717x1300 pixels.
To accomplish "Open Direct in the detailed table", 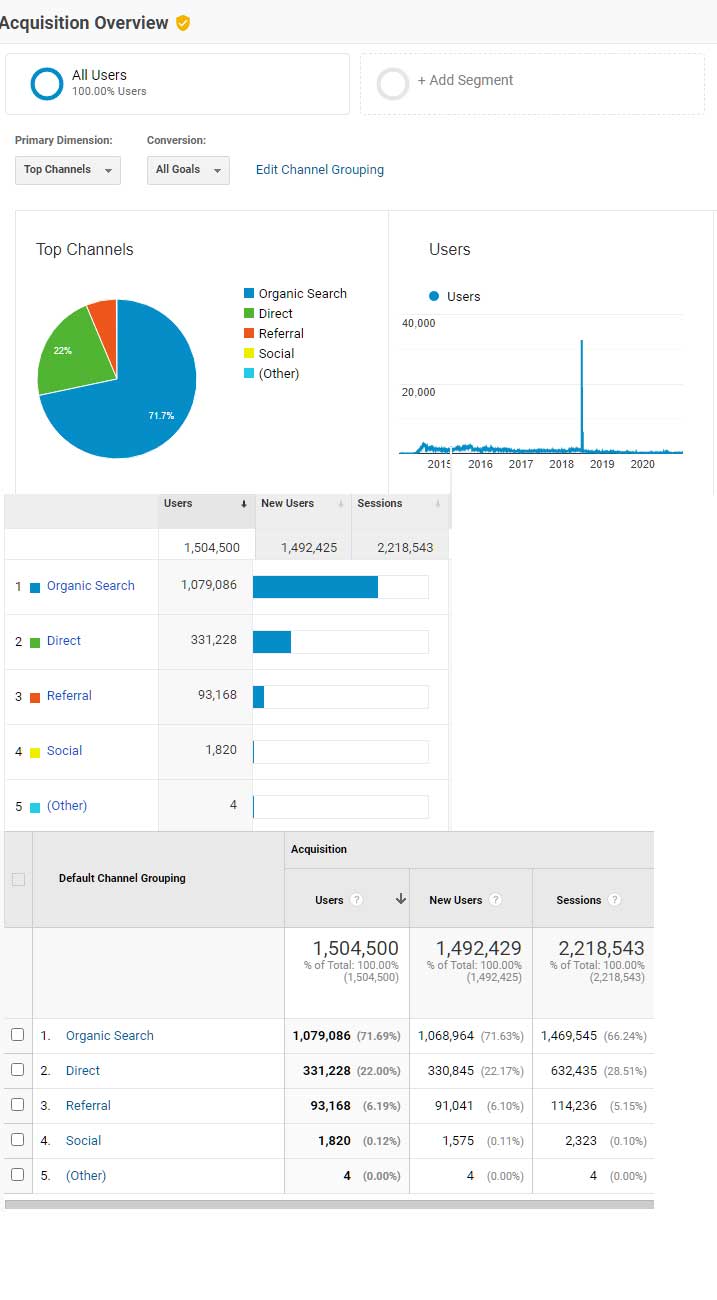I will [83, 1071].
